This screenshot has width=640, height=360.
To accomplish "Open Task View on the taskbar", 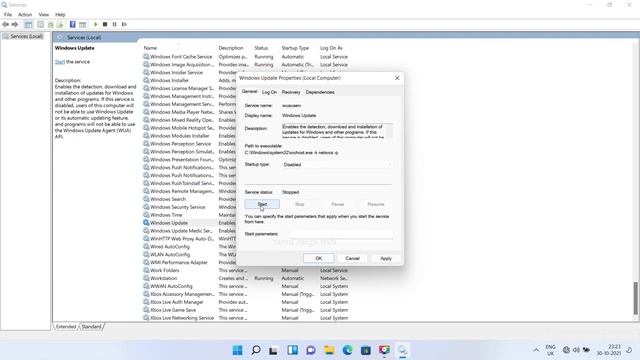I will [273, 350].
